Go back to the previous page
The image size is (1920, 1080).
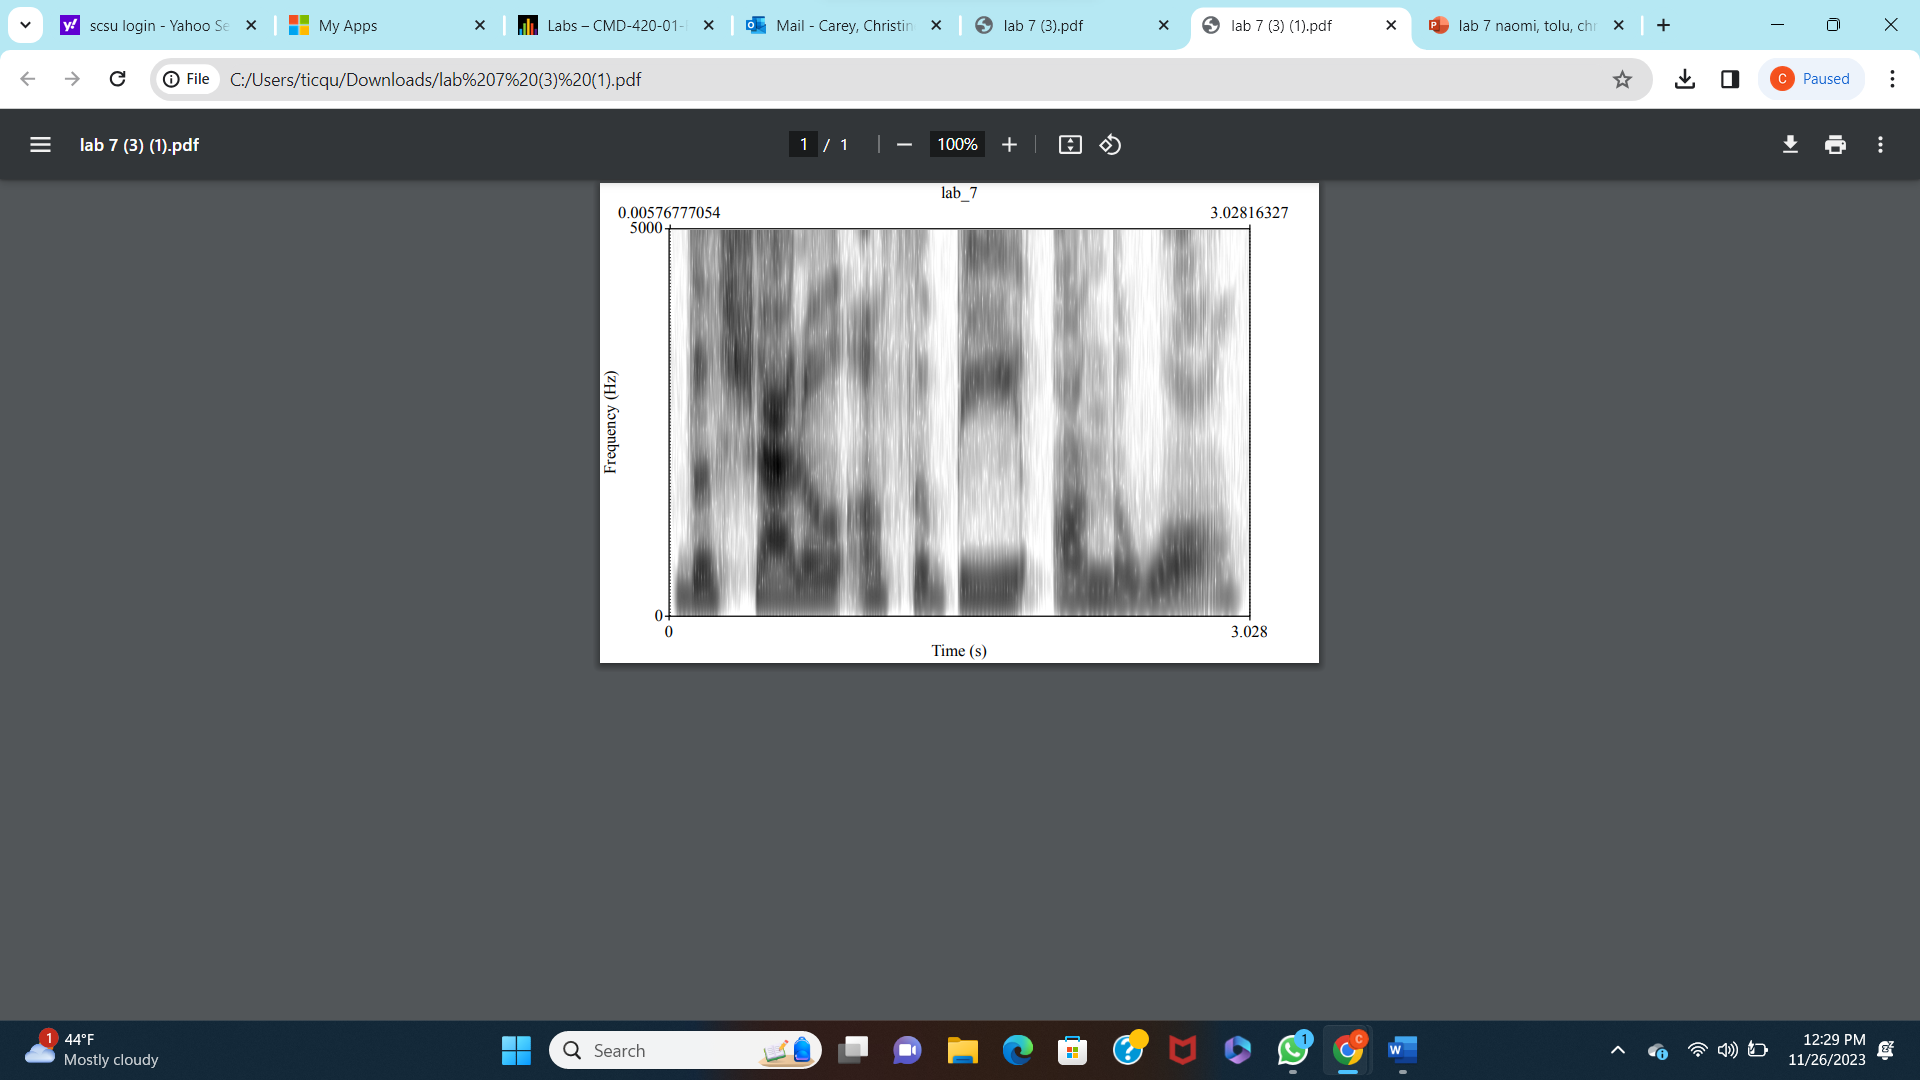coord(27,78)
